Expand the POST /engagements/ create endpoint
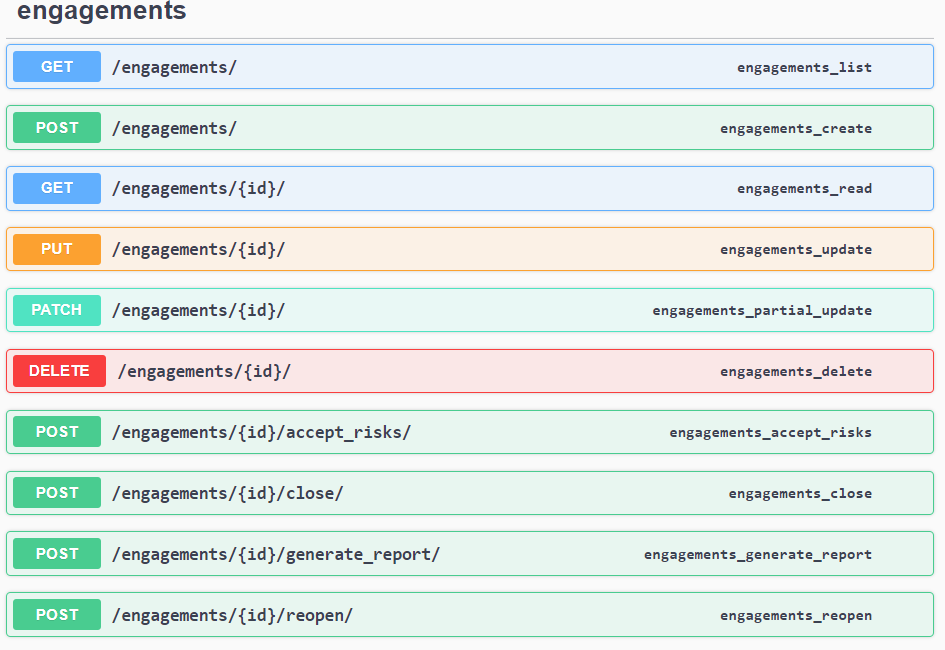 (174, 128)
